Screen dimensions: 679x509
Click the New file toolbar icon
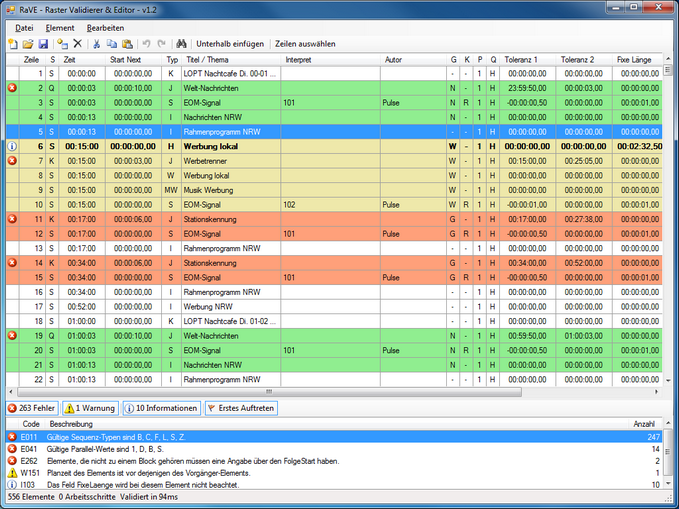(x=13, y=44)
